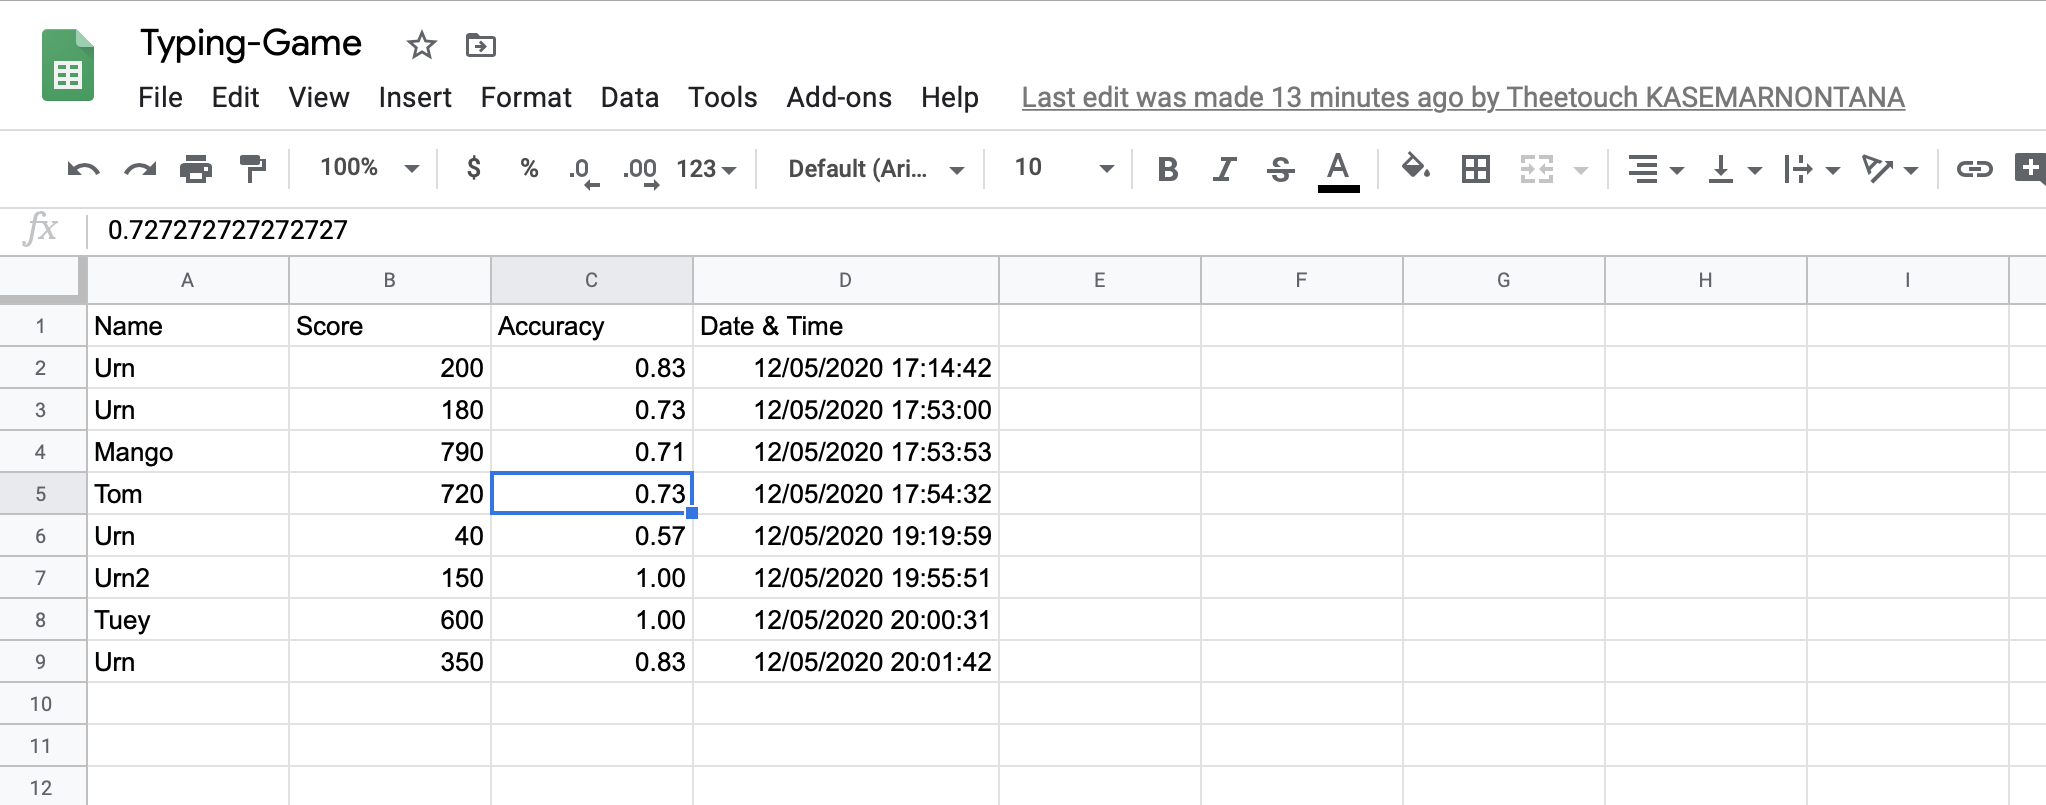Open the Add-ons menu
This screenshot has width=2046, height=805.
click(x=839, y=97)
